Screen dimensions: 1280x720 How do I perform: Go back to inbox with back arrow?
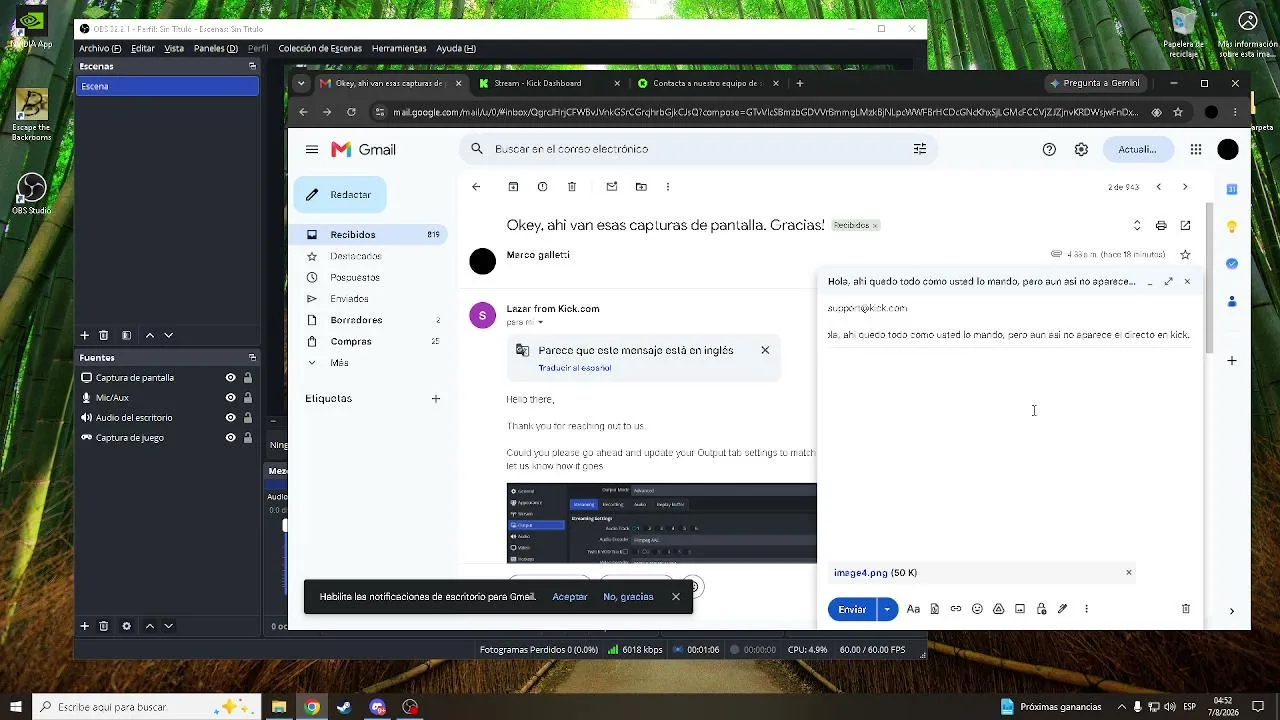tap(476, 187)
